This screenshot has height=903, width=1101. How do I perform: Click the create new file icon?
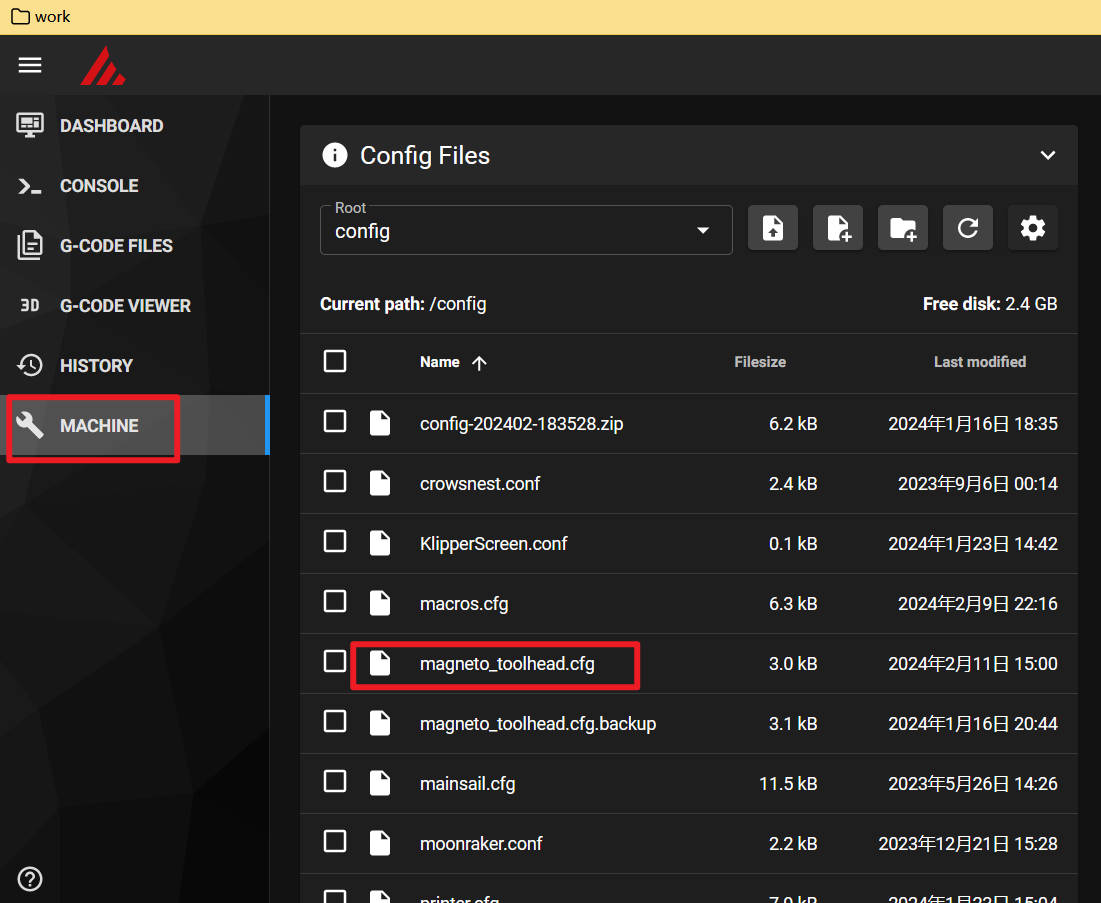click(837, 227)
